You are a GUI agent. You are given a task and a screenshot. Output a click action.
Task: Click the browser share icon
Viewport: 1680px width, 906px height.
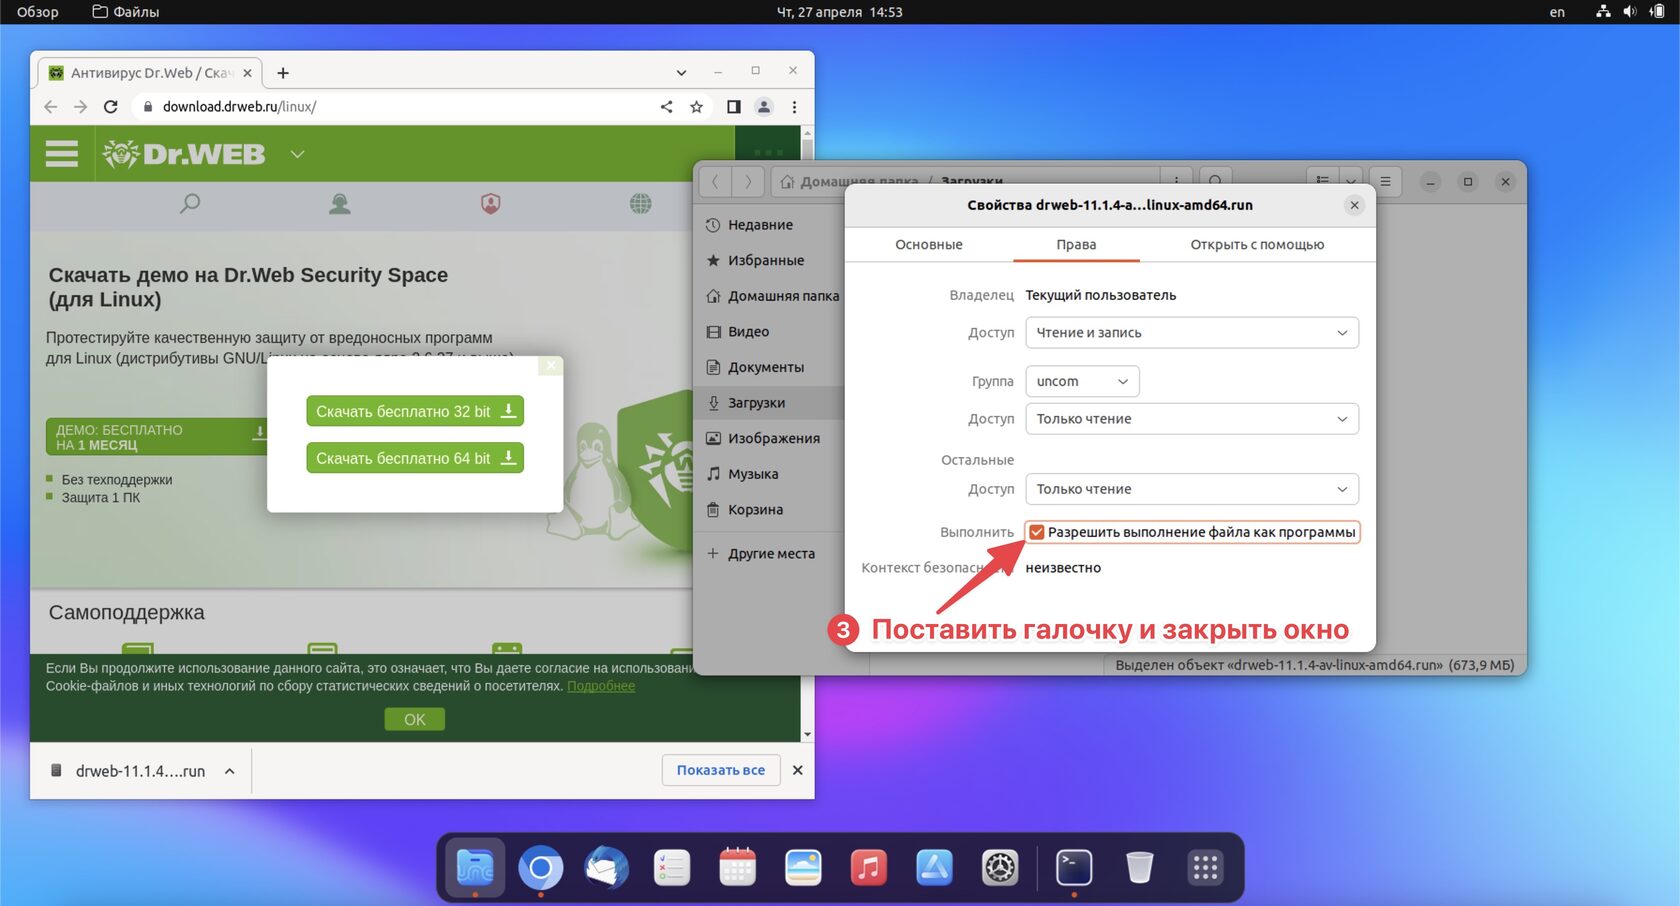pyautogui.click(x=666, y=107)
